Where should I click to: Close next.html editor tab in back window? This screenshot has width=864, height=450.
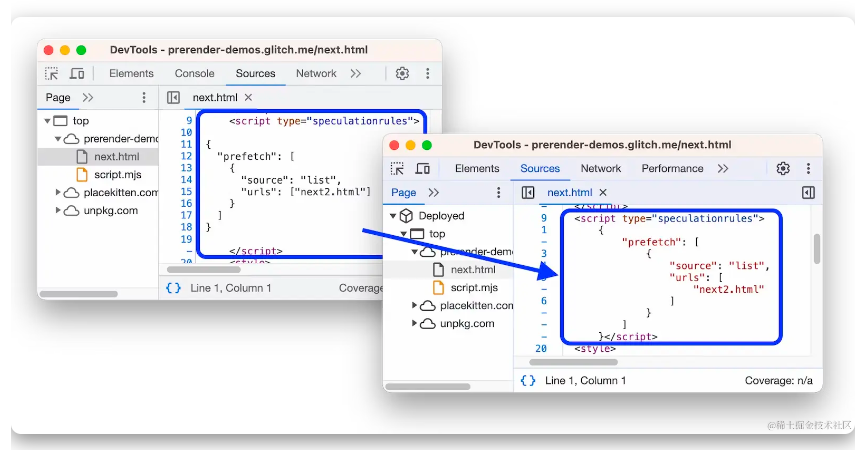pos(249,97)
